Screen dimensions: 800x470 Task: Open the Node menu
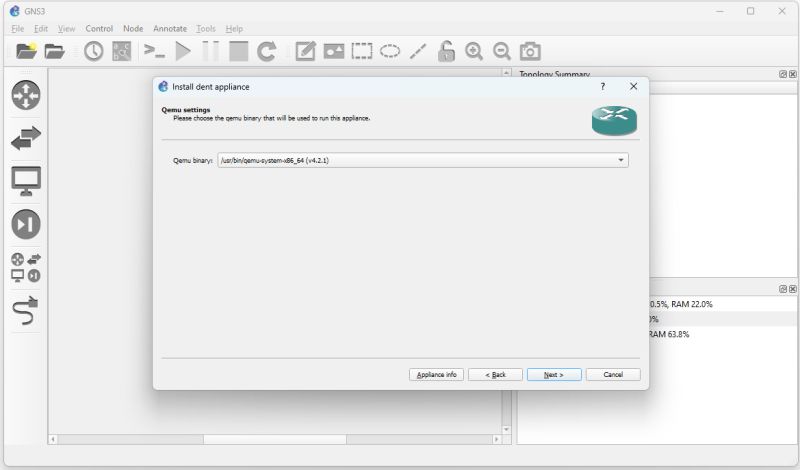[x=133, y=29]
